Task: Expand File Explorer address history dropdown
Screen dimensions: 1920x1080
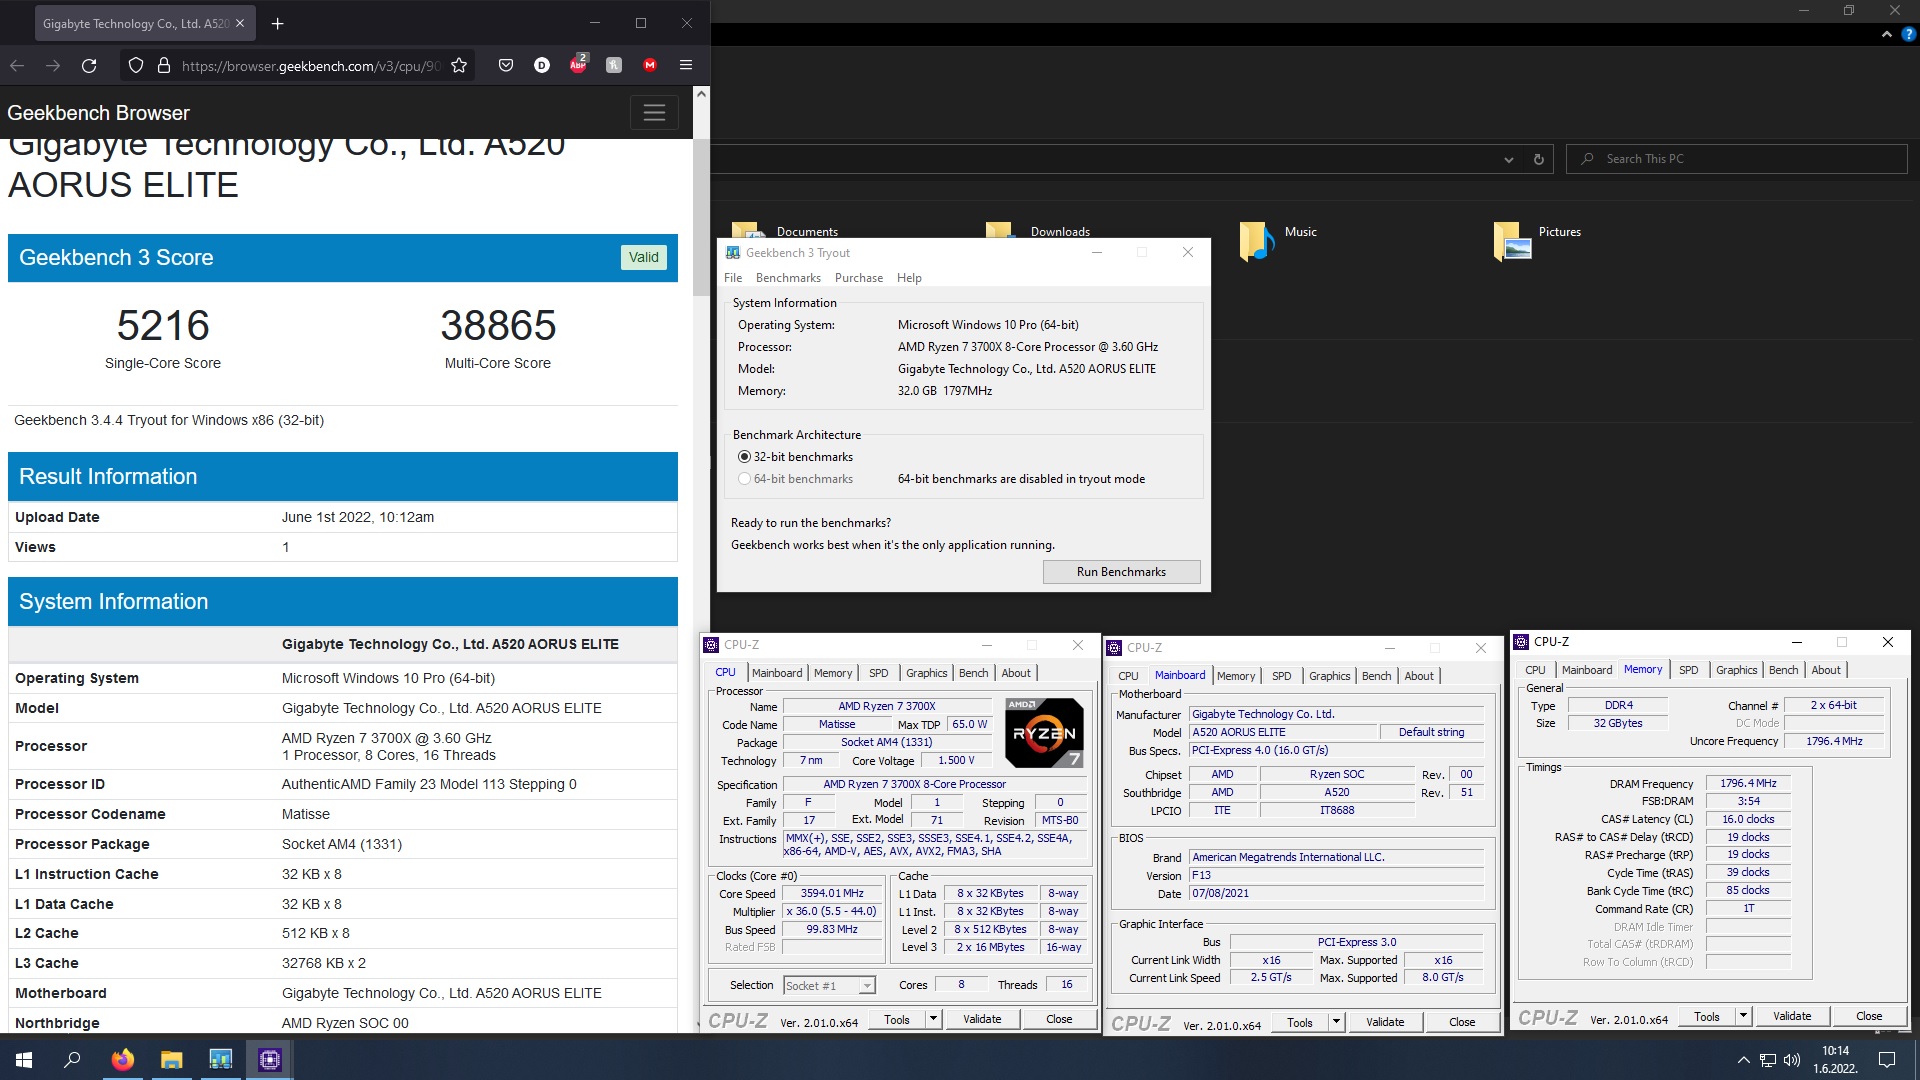Action: [1508, 160]
